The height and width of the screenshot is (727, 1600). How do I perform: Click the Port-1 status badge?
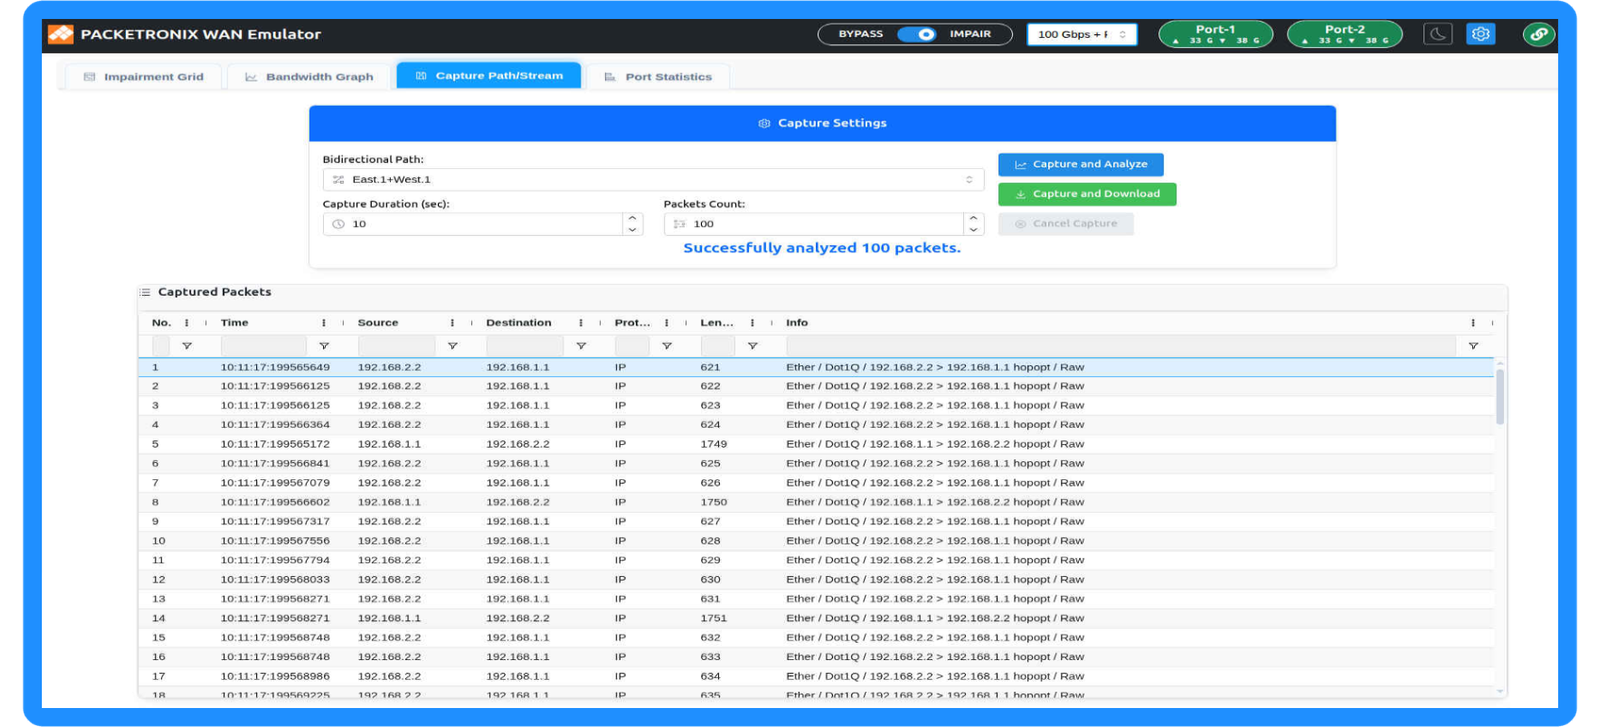(1215, 34)
